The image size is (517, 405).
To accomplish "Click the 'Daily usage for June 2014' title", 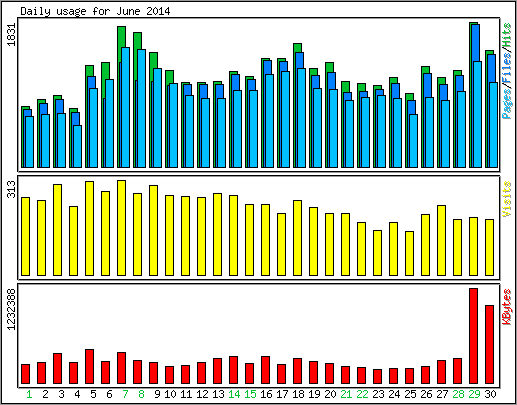I will 95,11.
